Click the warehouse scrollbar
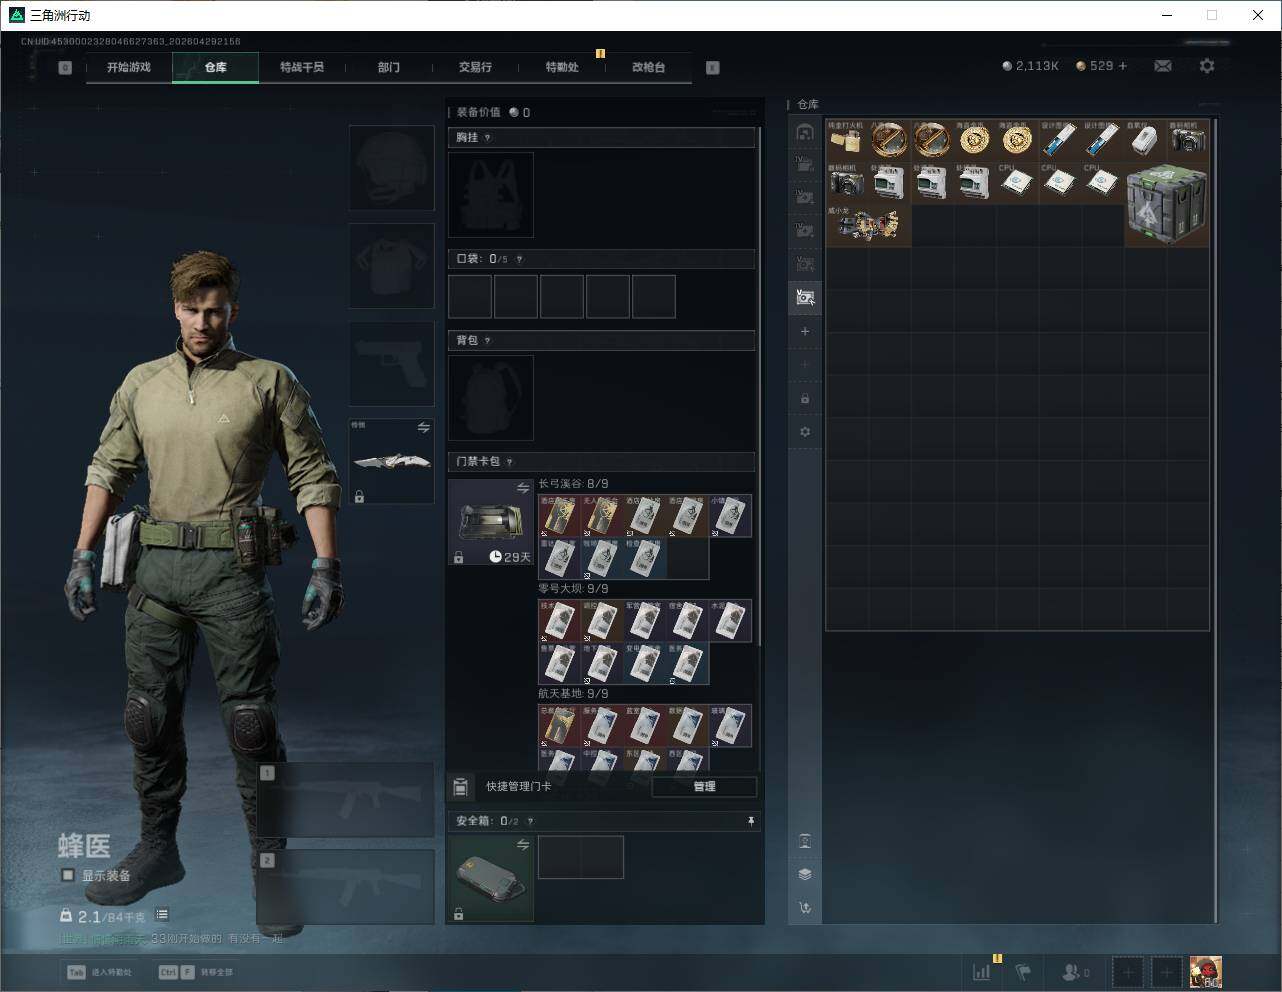This screenshot has width=1282, height=992. click(1216, 520)
